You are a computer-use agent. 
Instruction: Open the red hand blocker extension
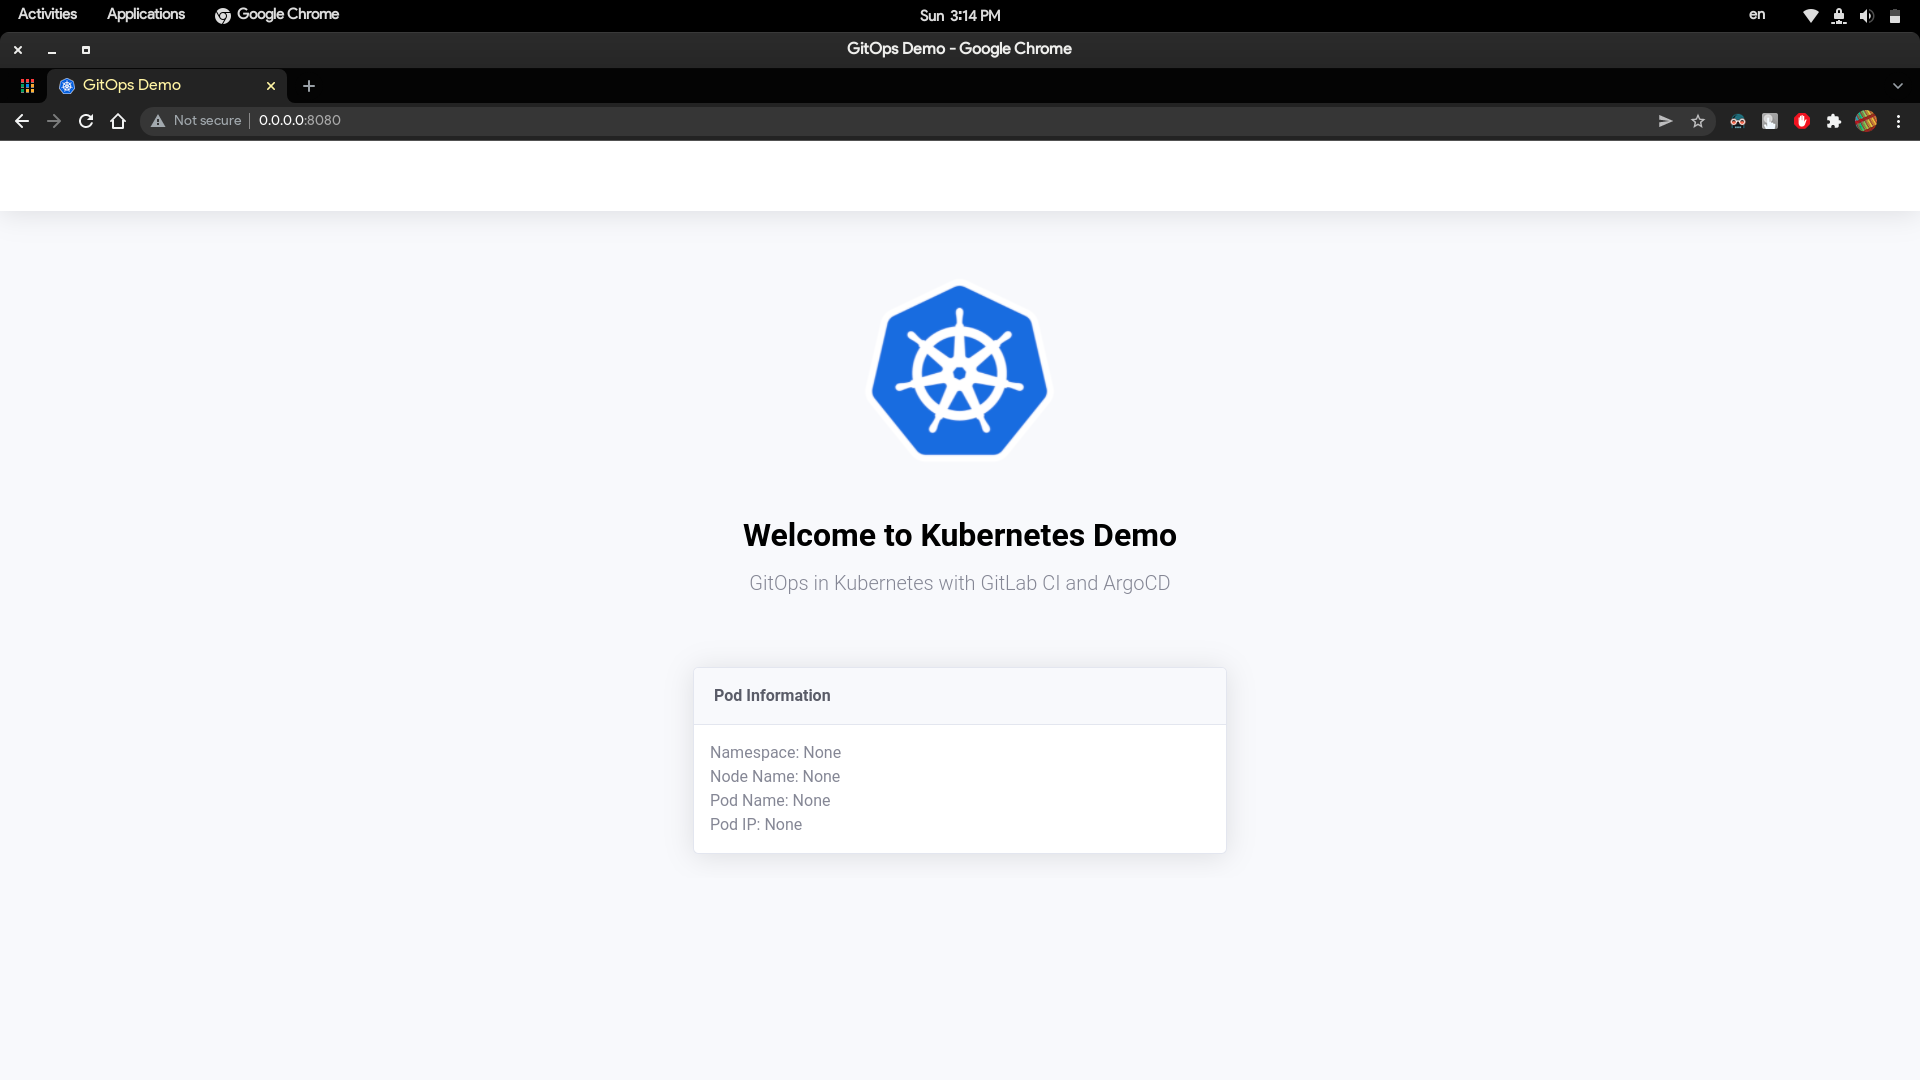click(1802, 121)
